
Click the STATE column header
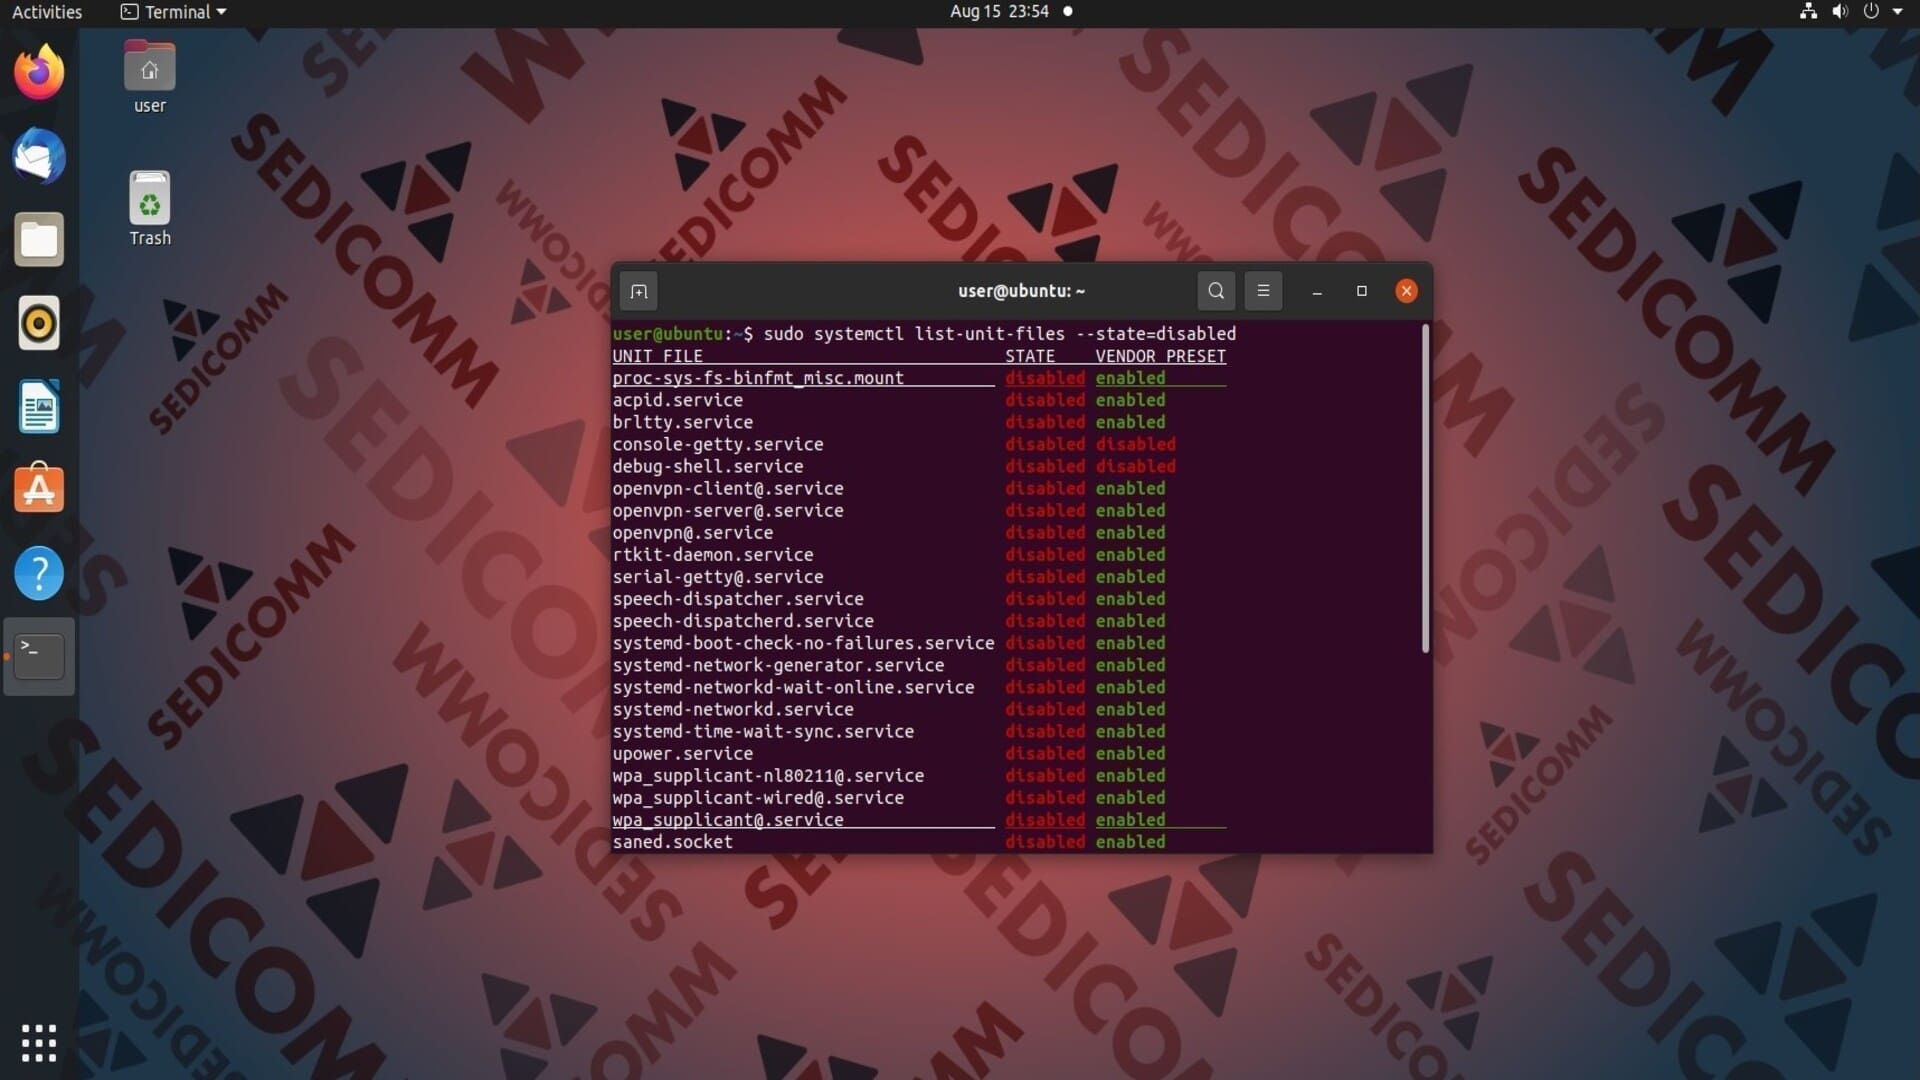[1030, 356]
